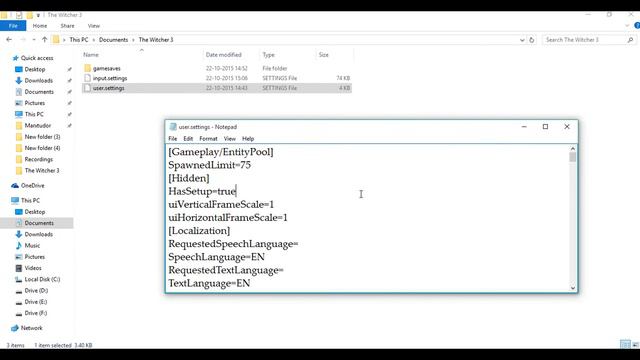Open Notepad's Help menu
Image resolution: width=640 pixels, height=360 pixels.
(248, 139)
